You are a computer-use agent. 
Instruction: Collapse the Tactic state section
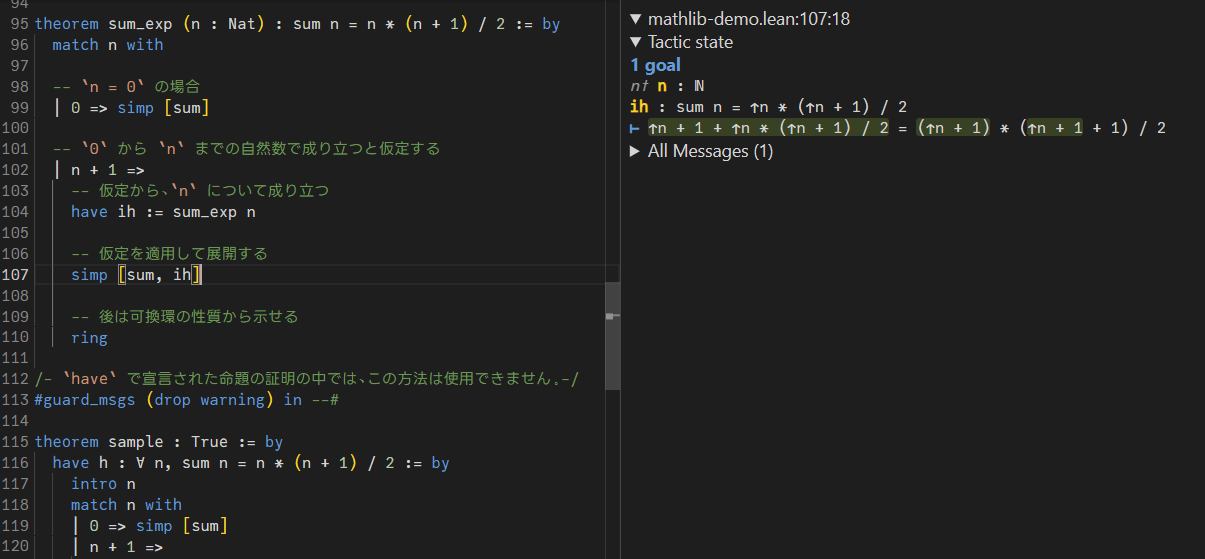636,42
